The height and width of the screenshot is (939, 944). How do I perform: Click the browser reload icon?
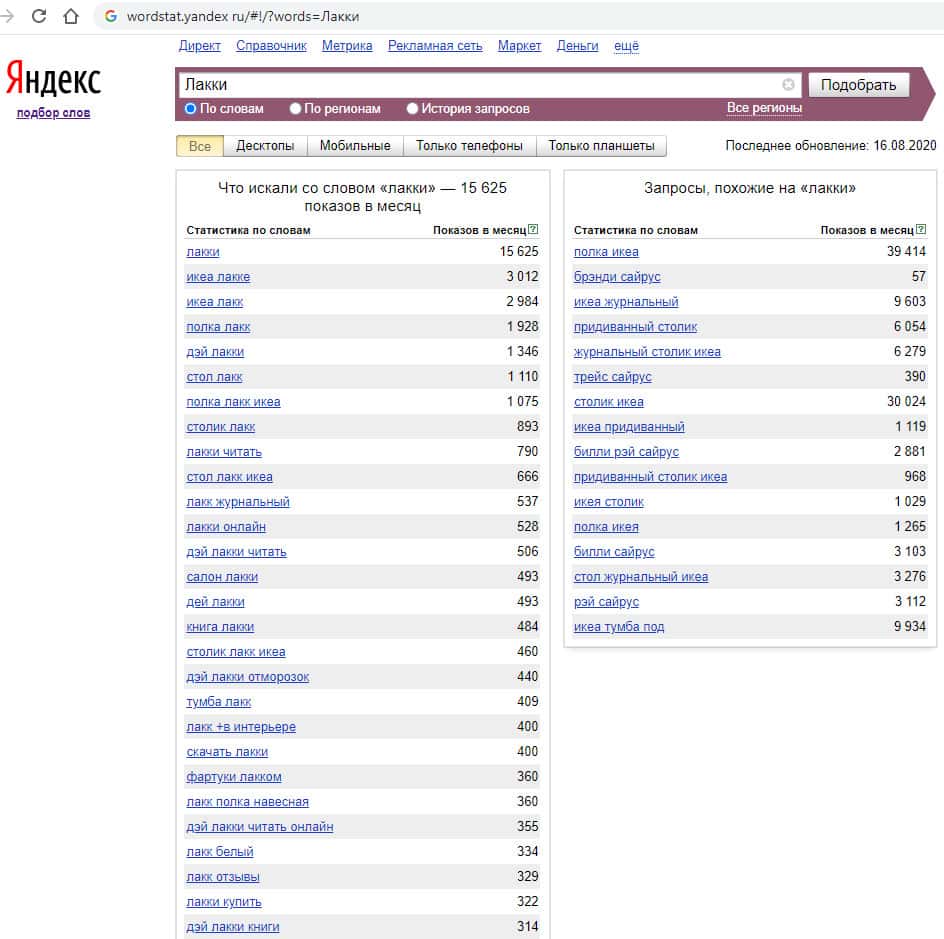pyautogui.click(x=39, y=16)
